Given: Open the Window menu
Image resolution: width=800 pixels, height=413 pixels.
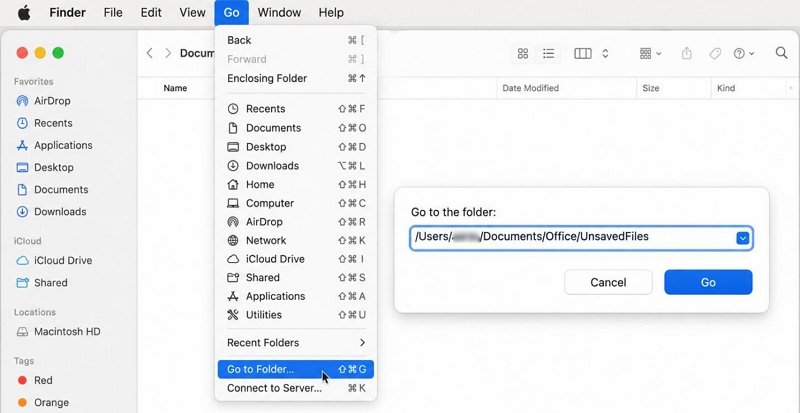Looking at the screenshot, I should tap(279, 12).
